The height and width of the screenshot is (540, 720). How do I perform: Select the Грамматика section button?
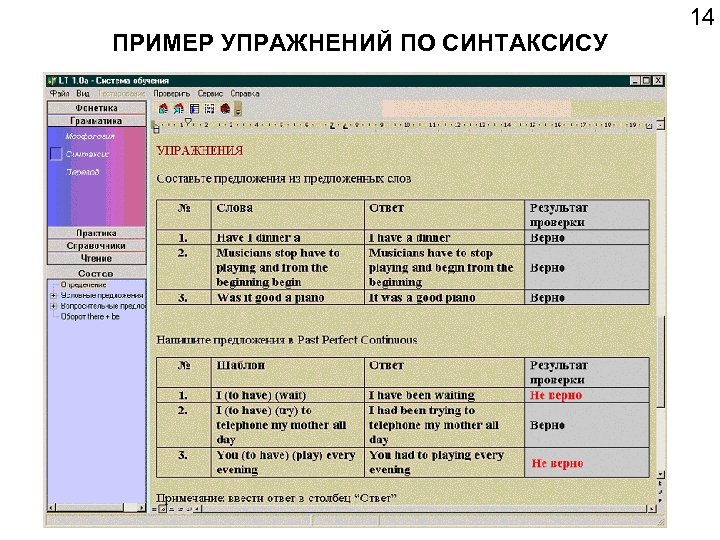click(x=96, y=121)
